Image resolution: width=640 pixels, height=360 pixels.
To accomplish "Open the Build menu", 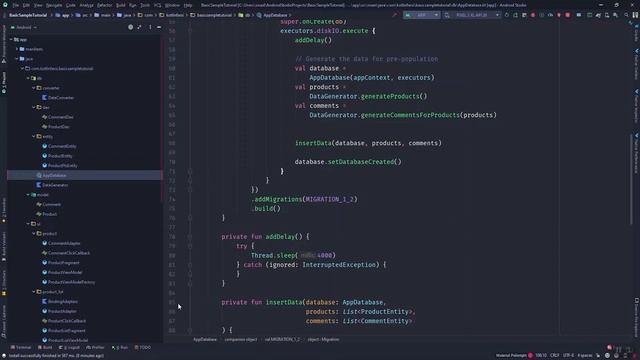I will (120, 5).
